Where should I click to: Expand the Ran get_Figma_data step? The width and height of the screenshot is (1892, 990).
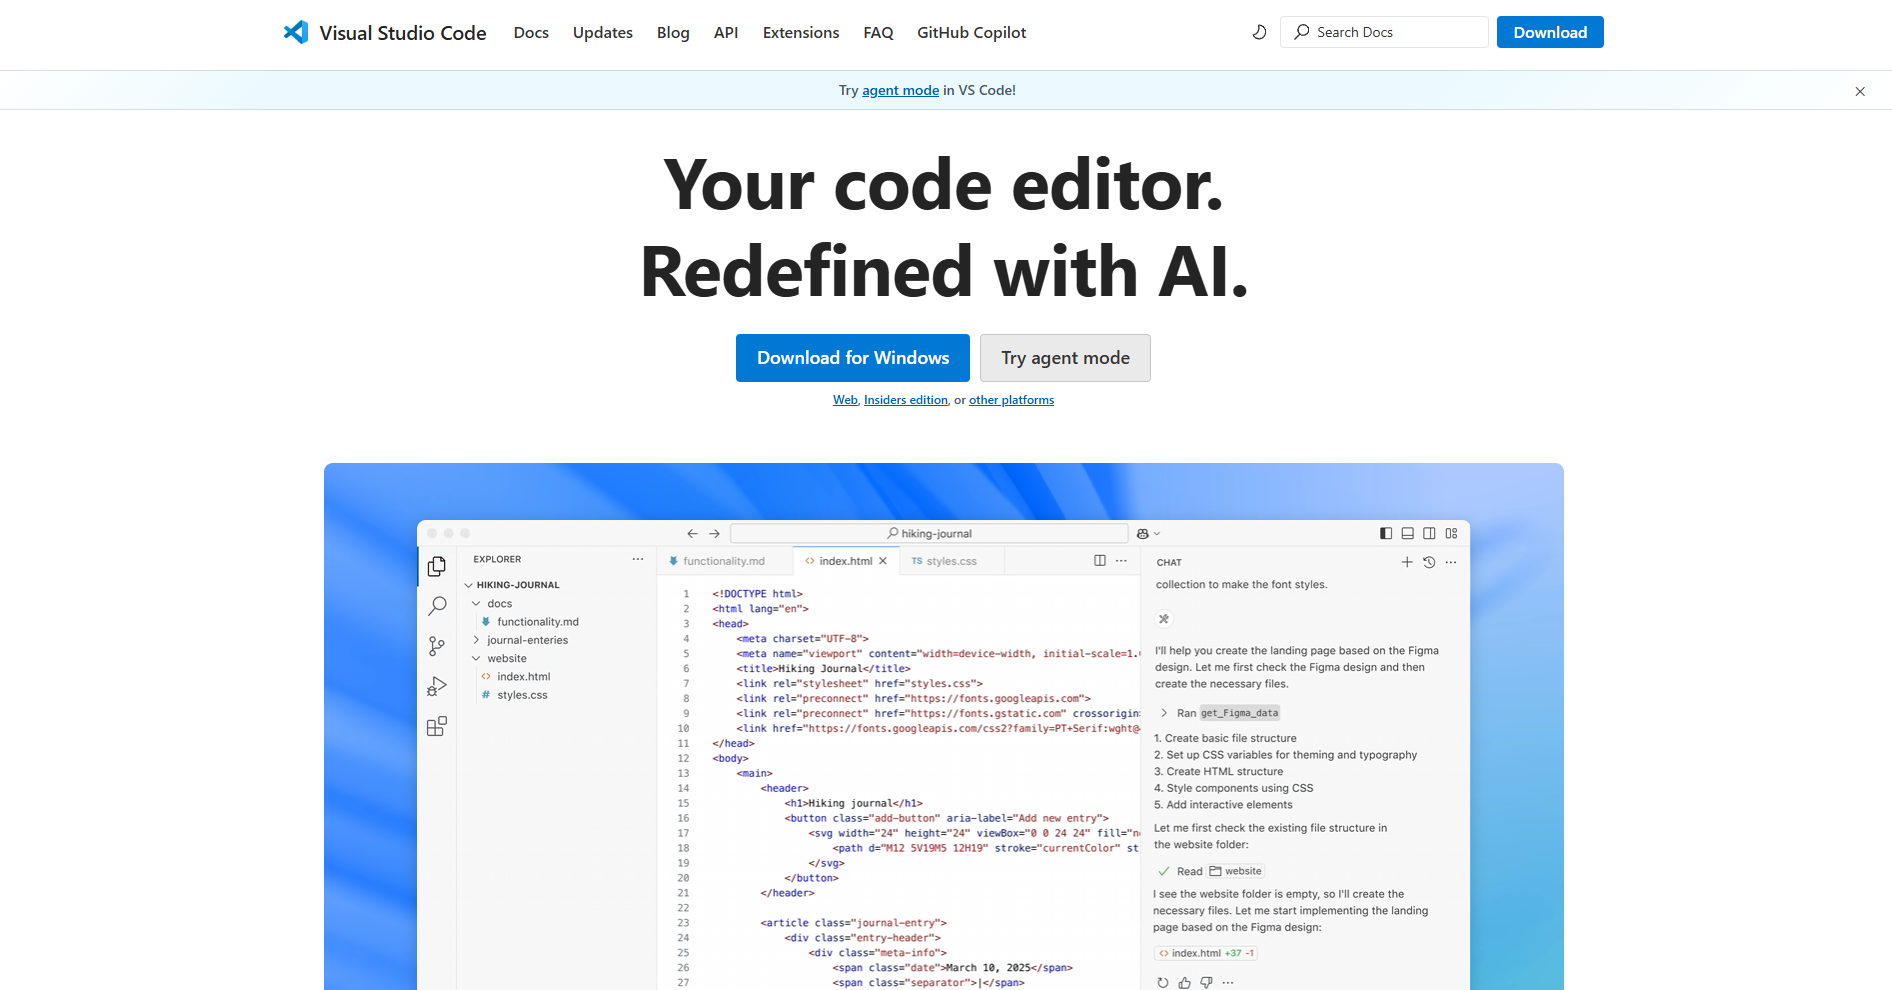point(1164,713)
